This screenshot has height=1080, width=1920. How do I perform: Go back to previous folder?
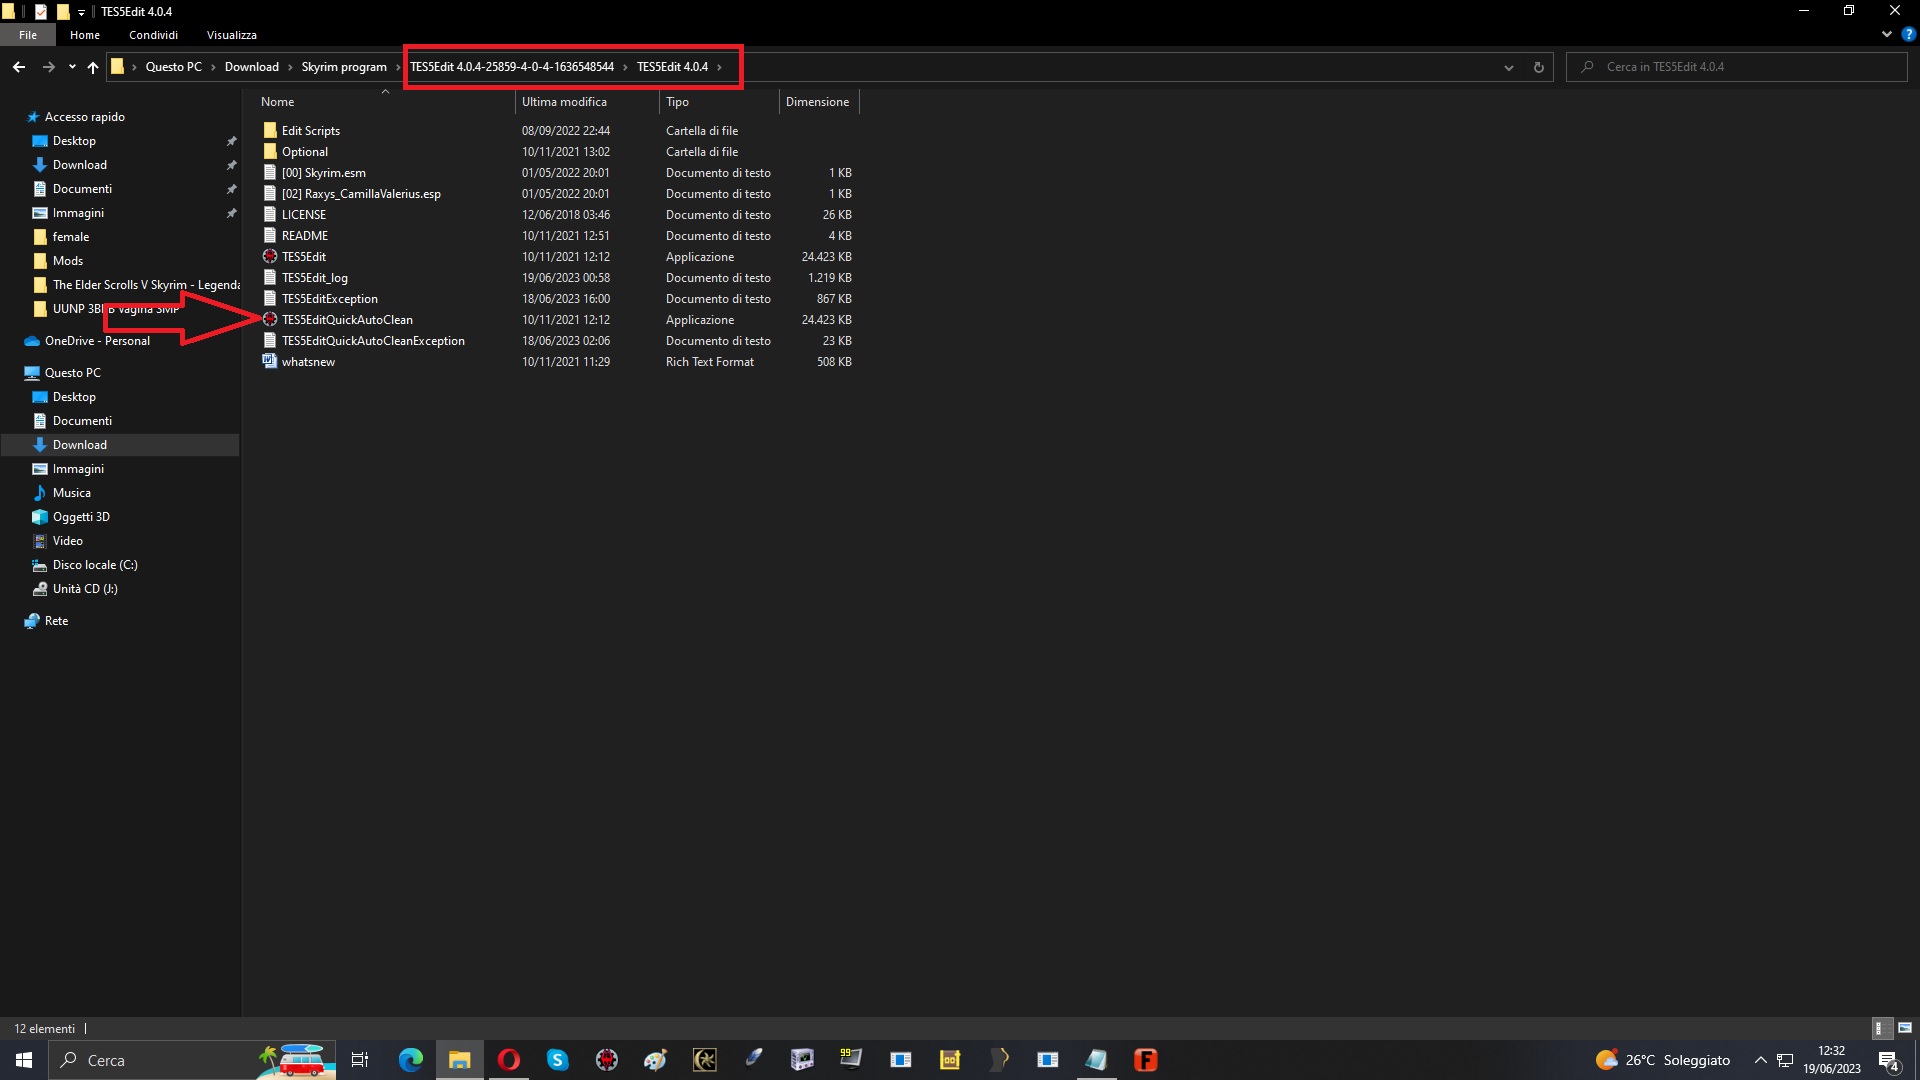[19, 67]
